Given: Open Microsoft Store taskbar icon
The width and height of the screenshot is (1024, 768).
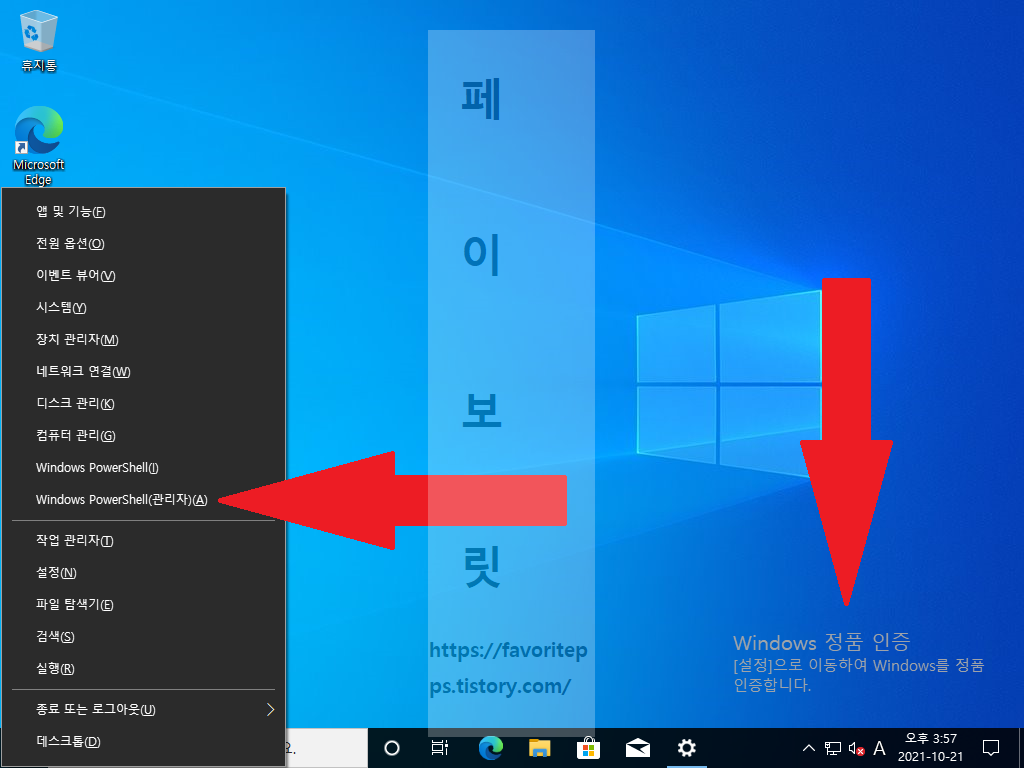Looking at the screenshot, I should click(588, 748).
